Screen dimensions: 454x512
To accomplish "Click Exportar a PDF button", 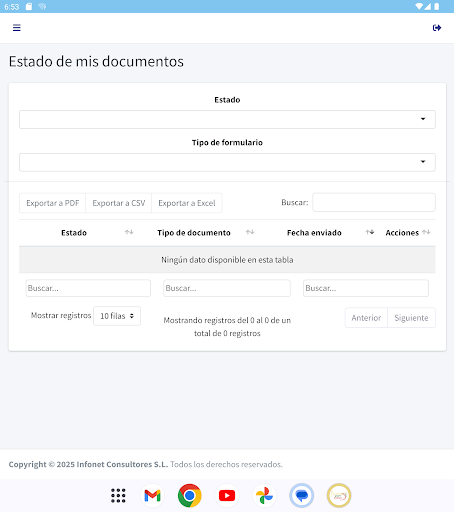I will [x=53, y=203].
